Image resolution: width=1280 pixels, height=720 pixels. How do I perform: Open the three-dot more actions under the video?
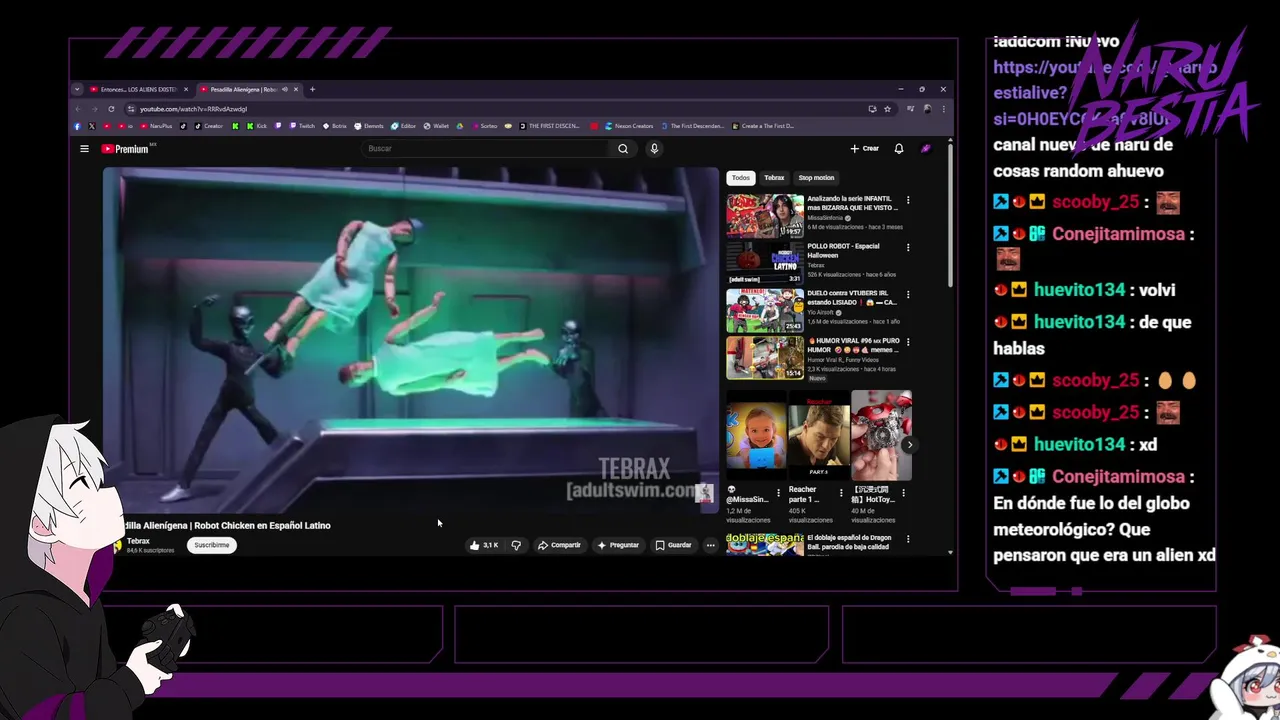tap(711, 545)
